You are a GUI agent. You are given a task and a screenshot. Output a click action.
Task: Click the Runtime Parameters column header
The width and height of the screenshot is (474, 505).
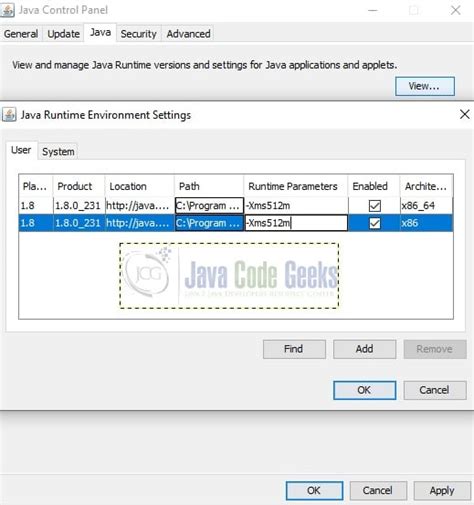[x=296, y=186]
